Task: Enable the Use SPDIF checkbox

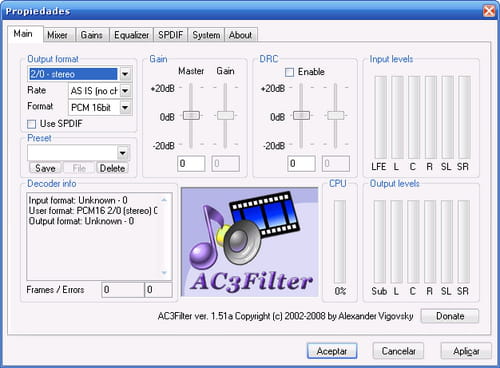Action: coord(31,124)
